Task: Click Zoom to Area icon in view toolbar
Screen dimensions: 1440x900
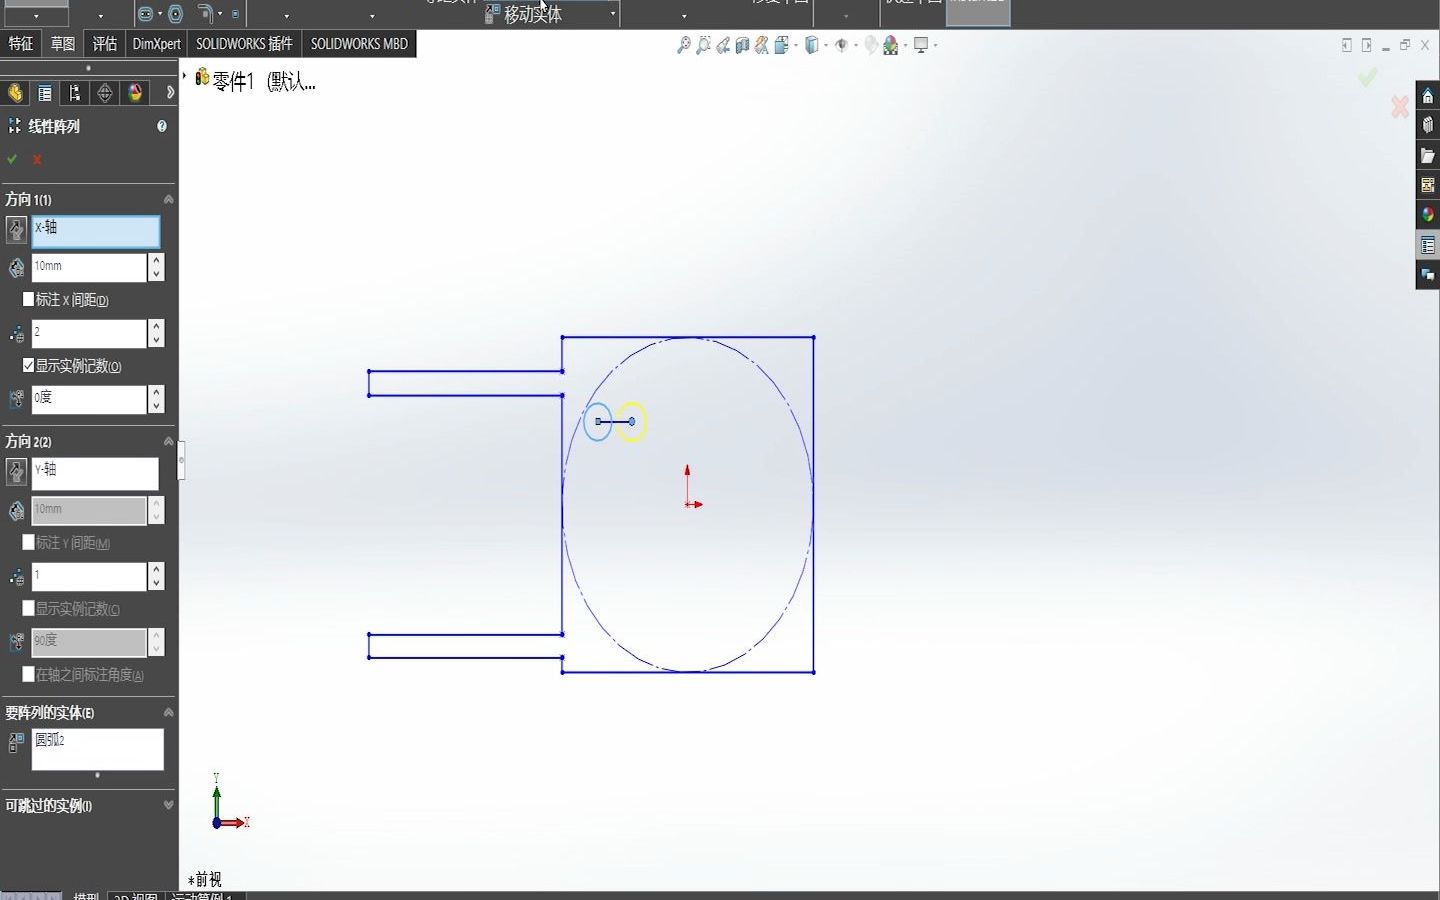Action: pyautogui.click(x=704, y=45)
